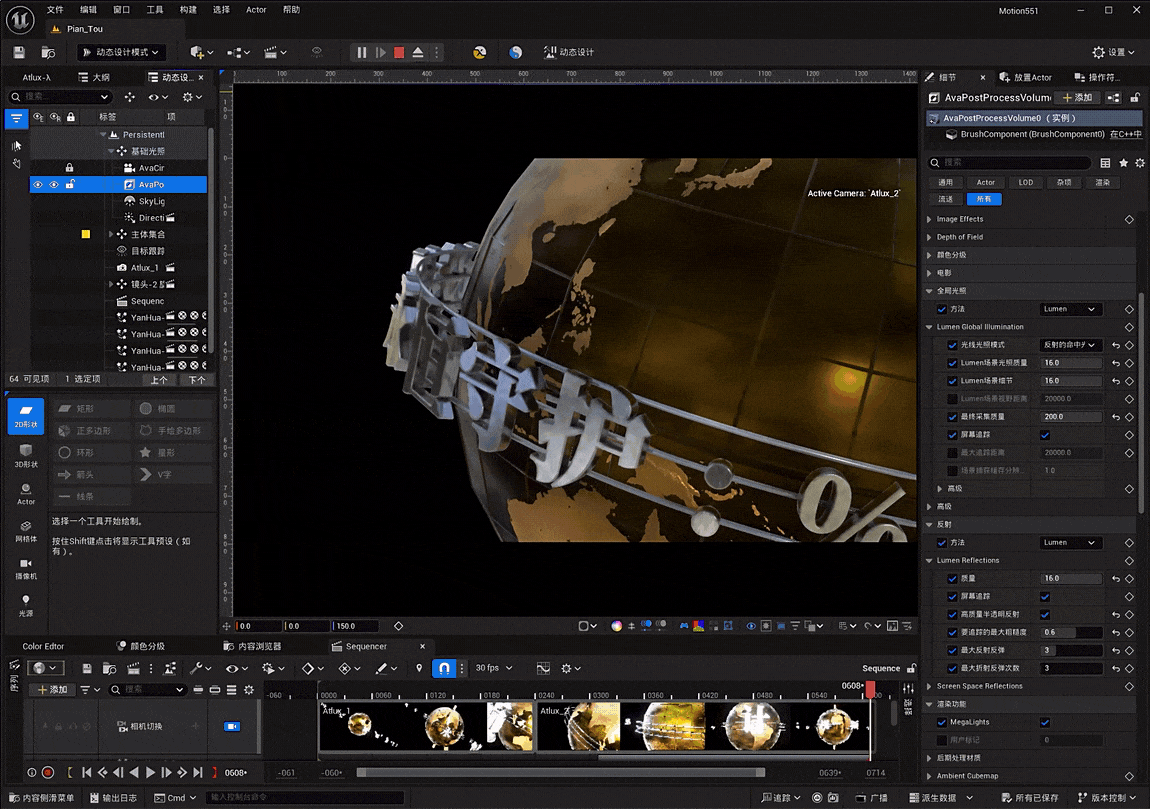Image resolution: width=1150 pixels, height=809 pixels.
Task: Open the 内容侧滑菜单 content drawer
Action: 42,798
